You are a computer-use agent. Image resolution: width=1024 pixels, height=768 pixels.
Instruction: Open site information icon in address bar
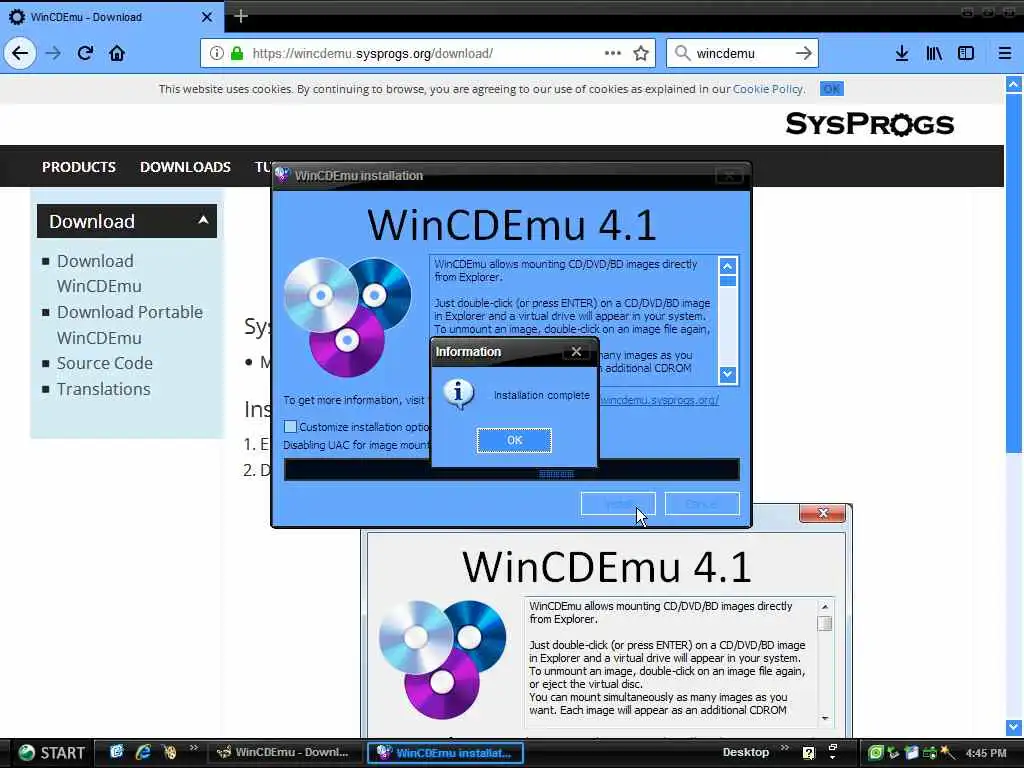(x=216, y=53)
